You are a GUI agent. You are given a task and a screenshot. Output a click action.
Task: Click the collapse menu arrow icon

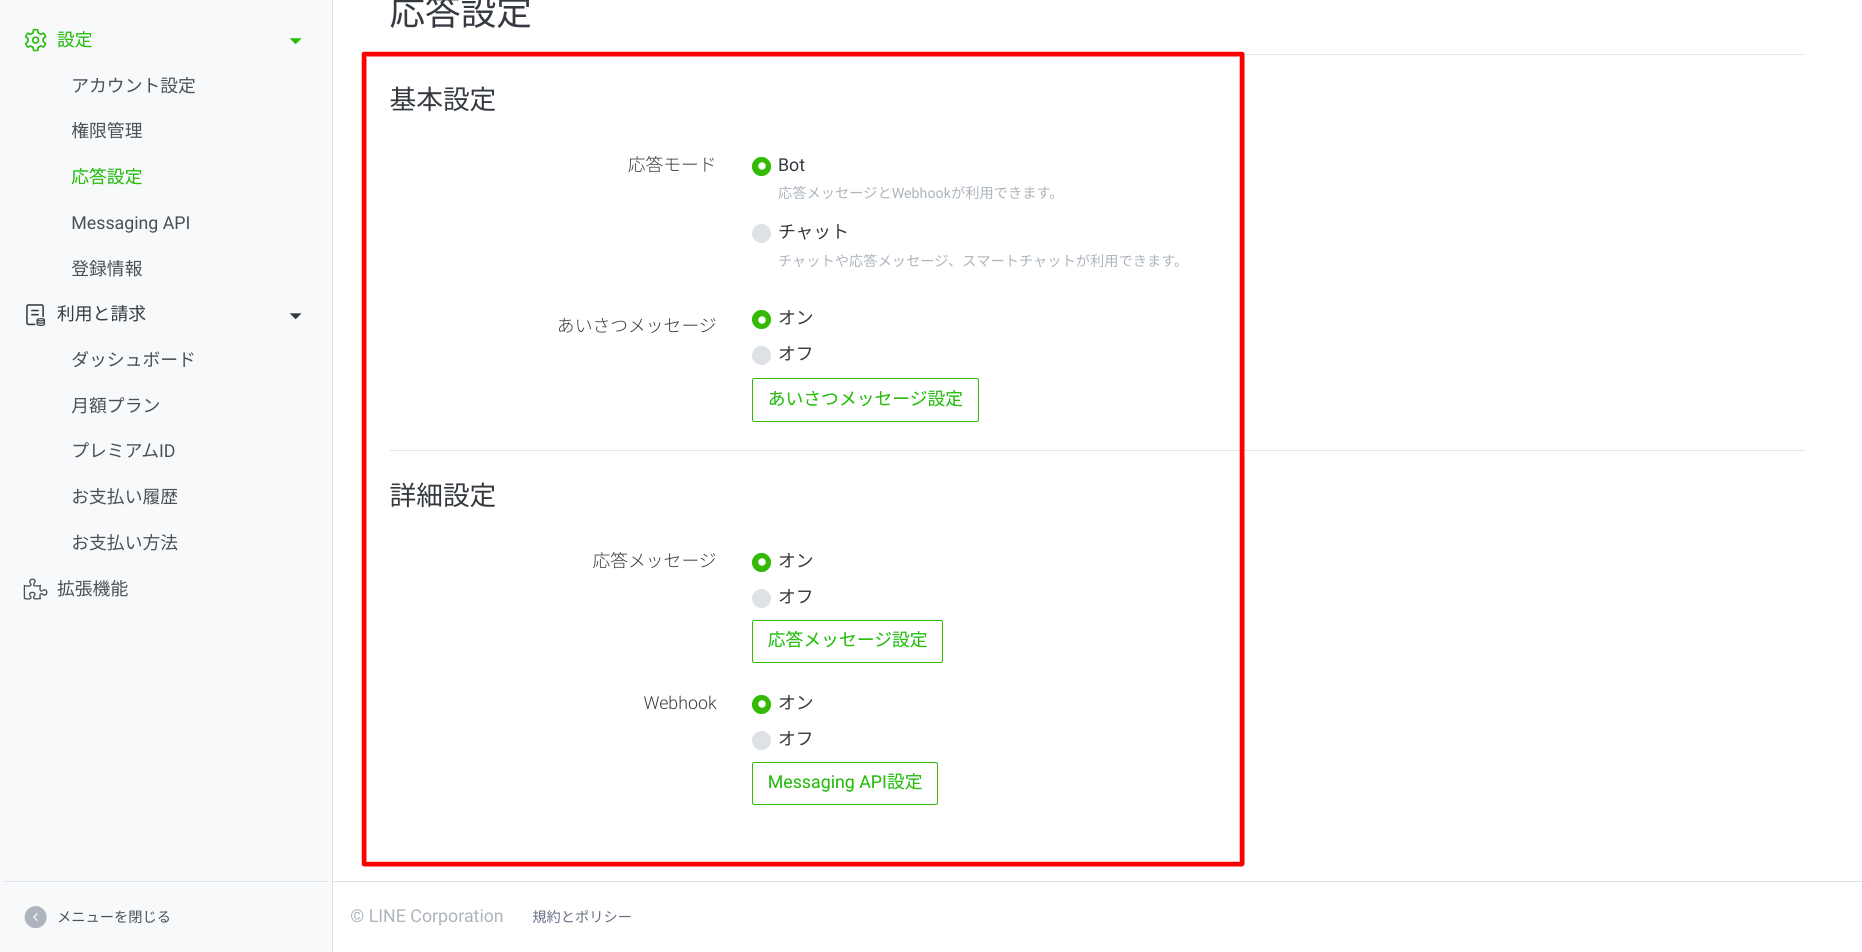point(36,917)
